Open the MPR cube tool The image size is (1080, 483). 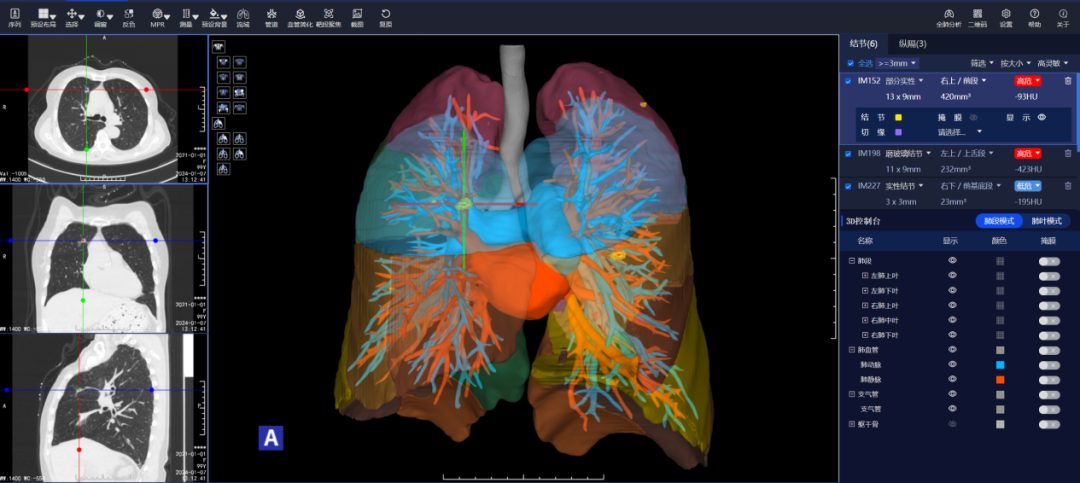click(x=158, y=14)
